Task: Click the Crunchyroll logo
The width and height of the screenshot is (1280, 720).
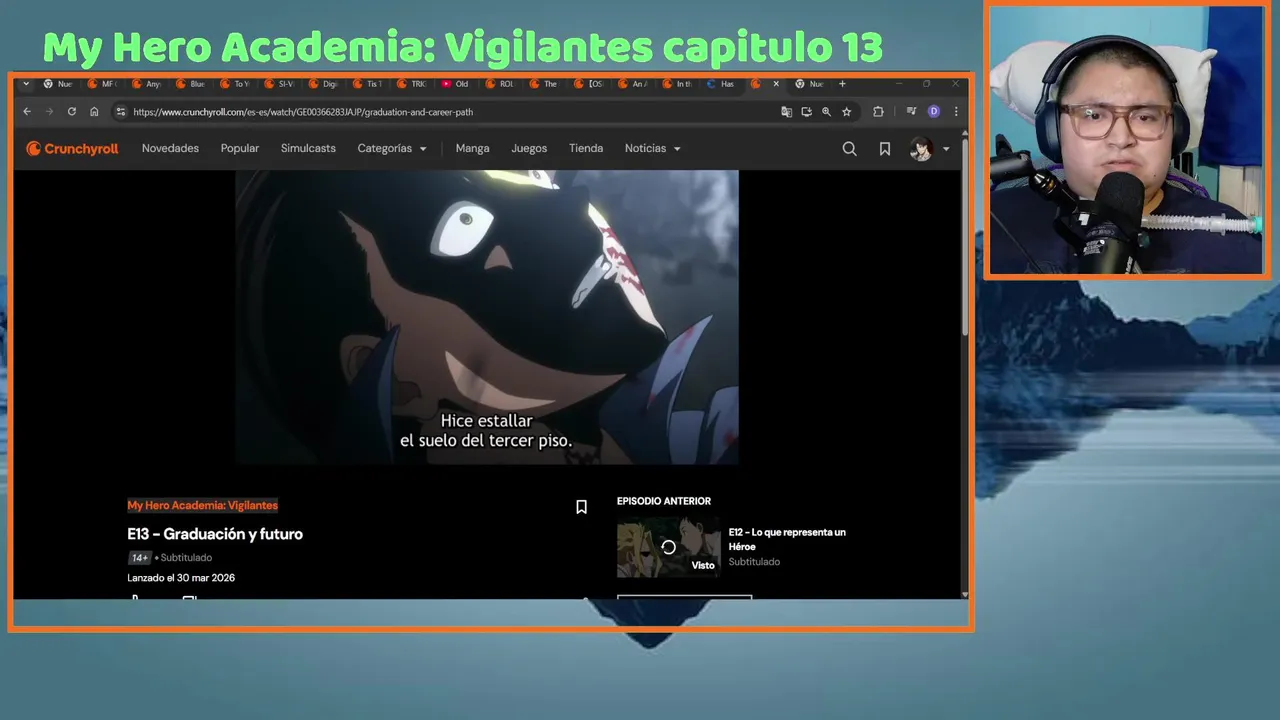Action: 72,148
